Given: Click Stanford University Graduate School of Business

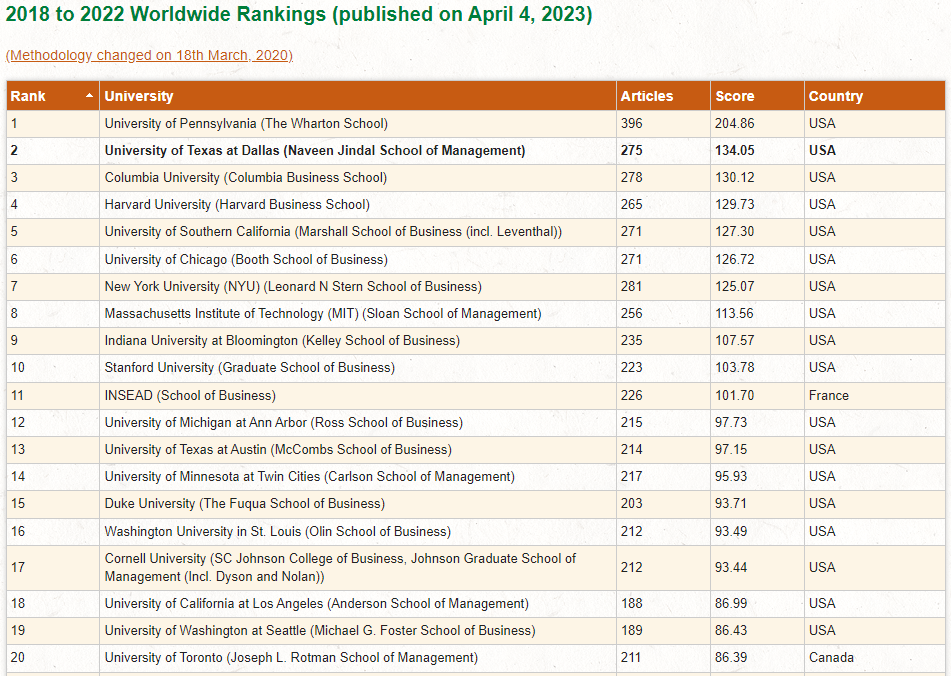Looking at the screenshot, I should (249, 367).
